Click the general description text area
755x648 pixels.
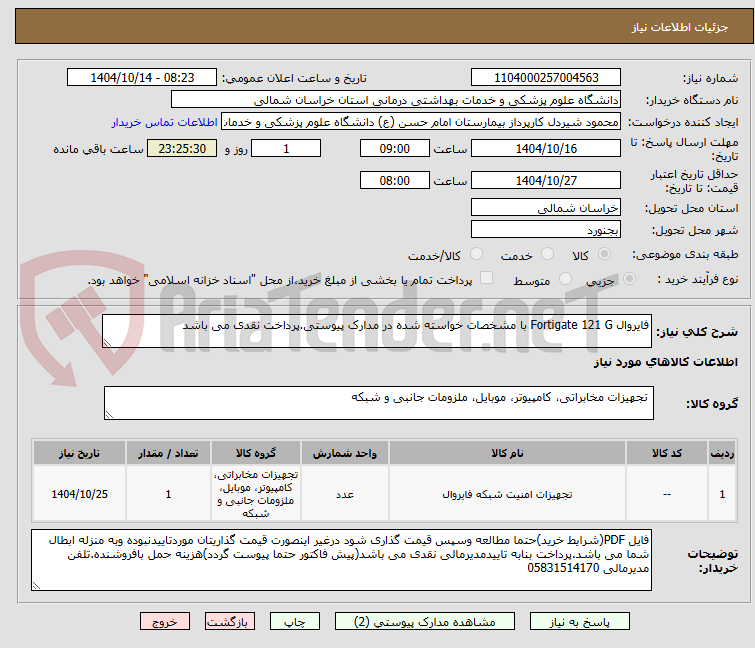[377, 331]
